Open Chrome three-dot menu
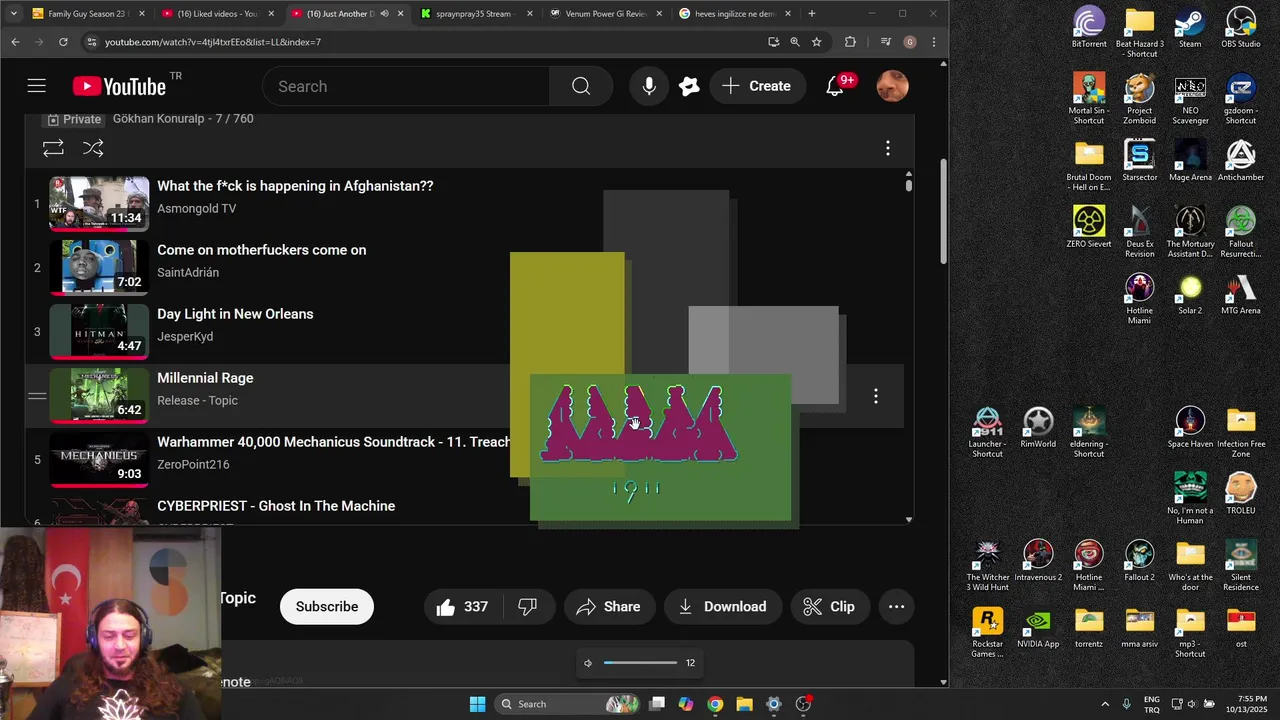The height and width of the screenshot is (720, 1280). tap(933, 42)
